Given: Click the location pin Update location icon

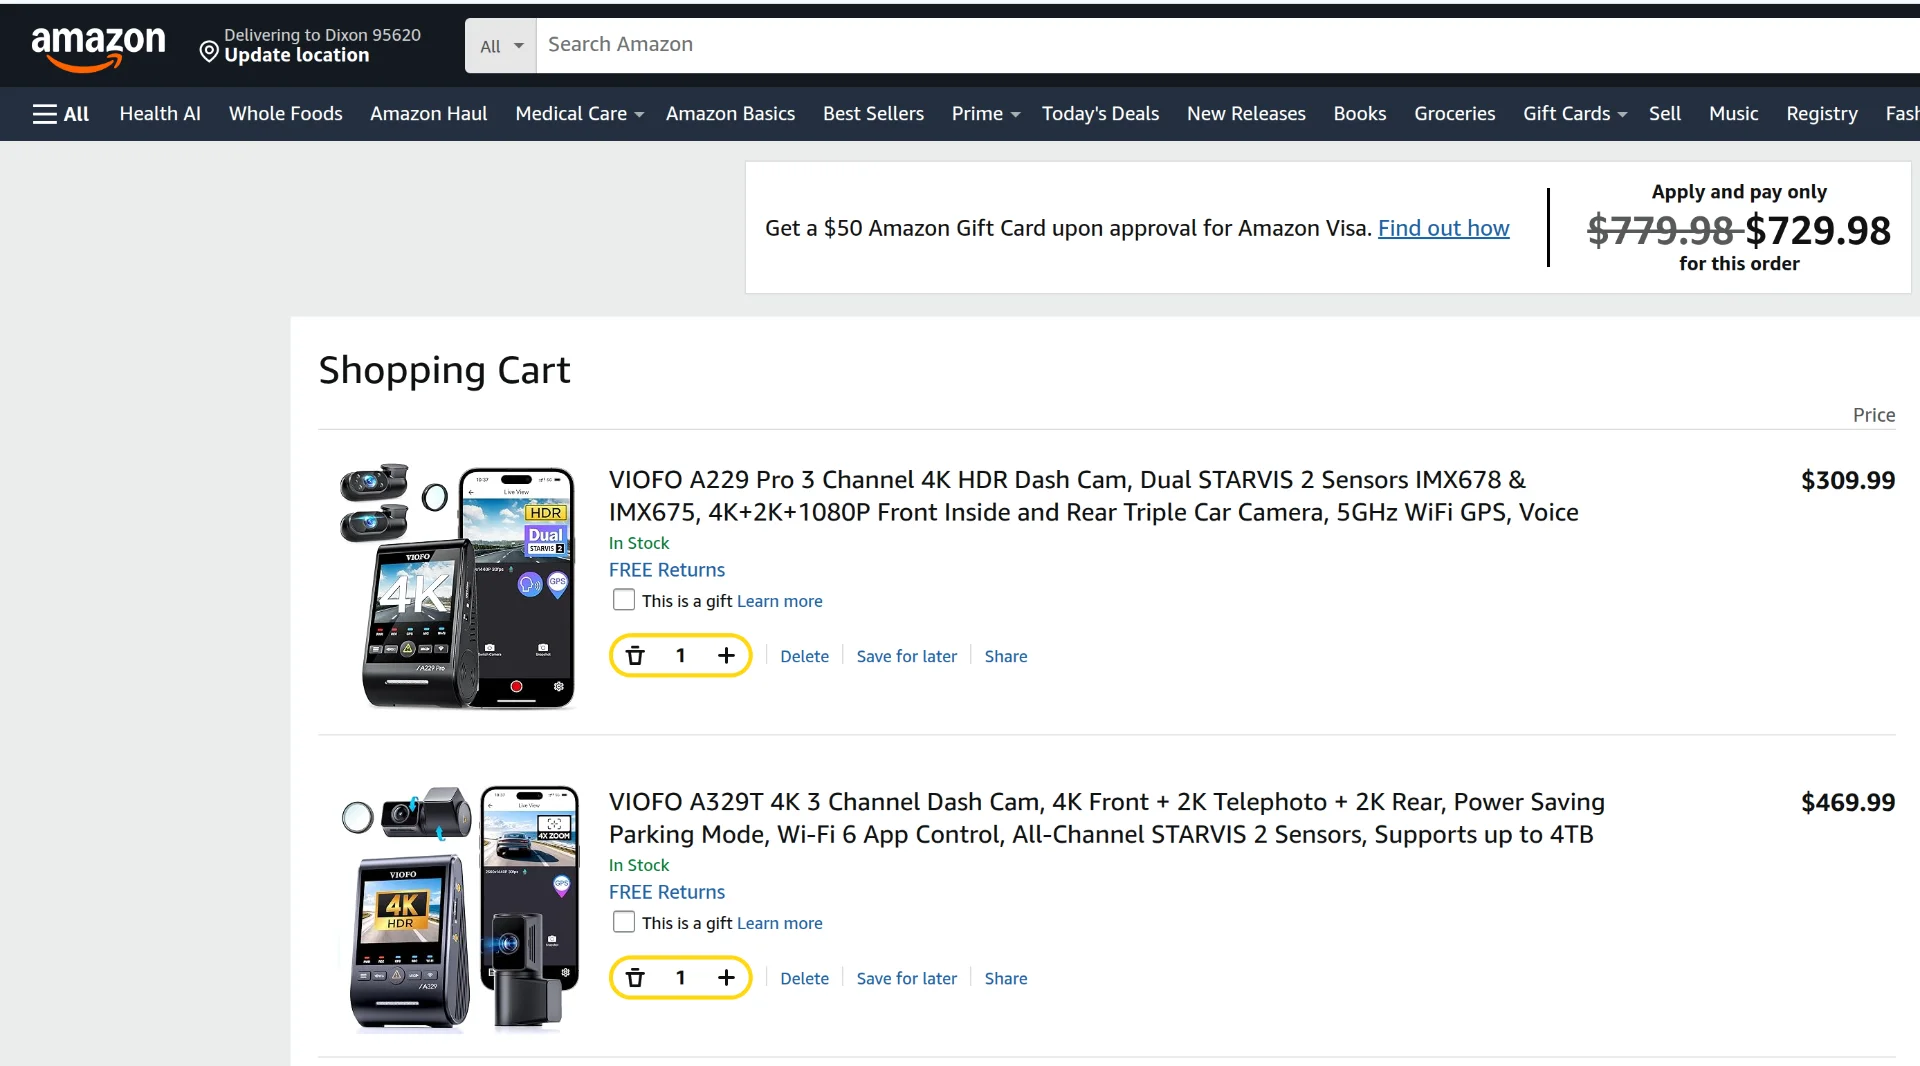Looking at the screenshot, I should click(209, 52).
